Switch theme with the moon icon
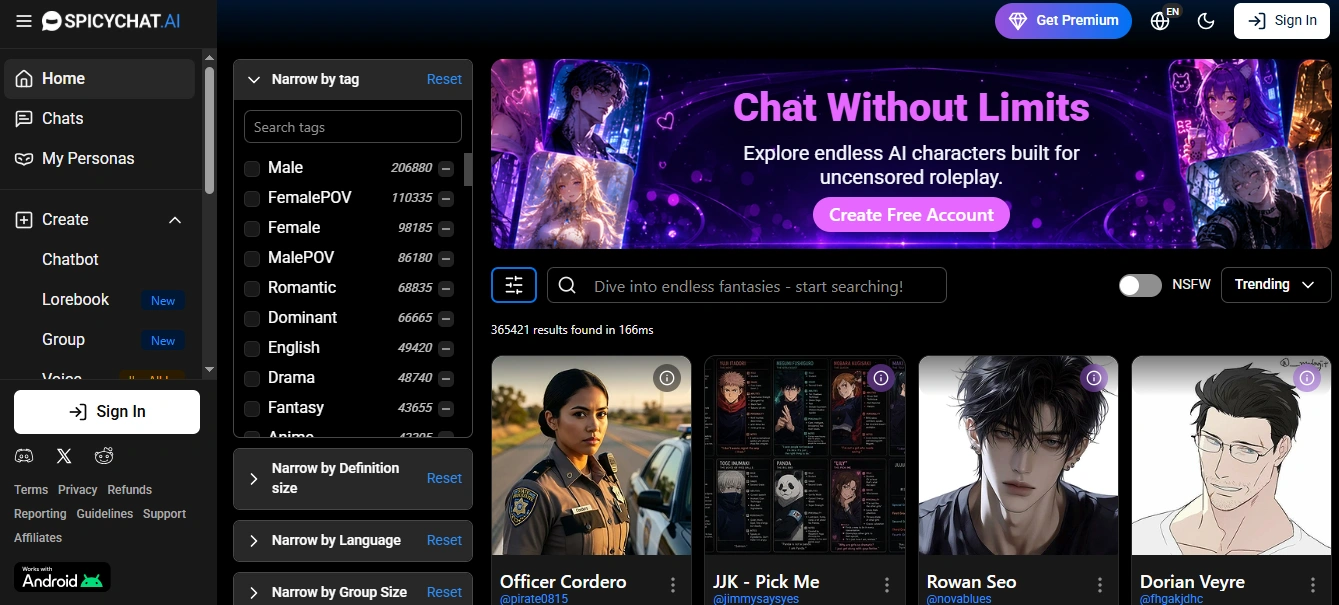Viewport: 1339px width, 605px height. [1206, 20]
